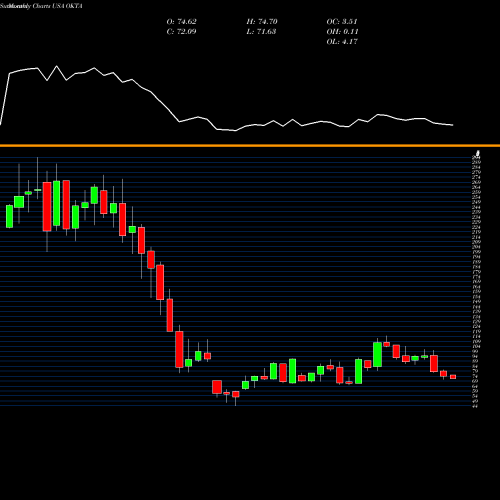Viewport: 500px width, 500px height.
Task: Click the 214 label on the price axis
Action: [476, 237]
